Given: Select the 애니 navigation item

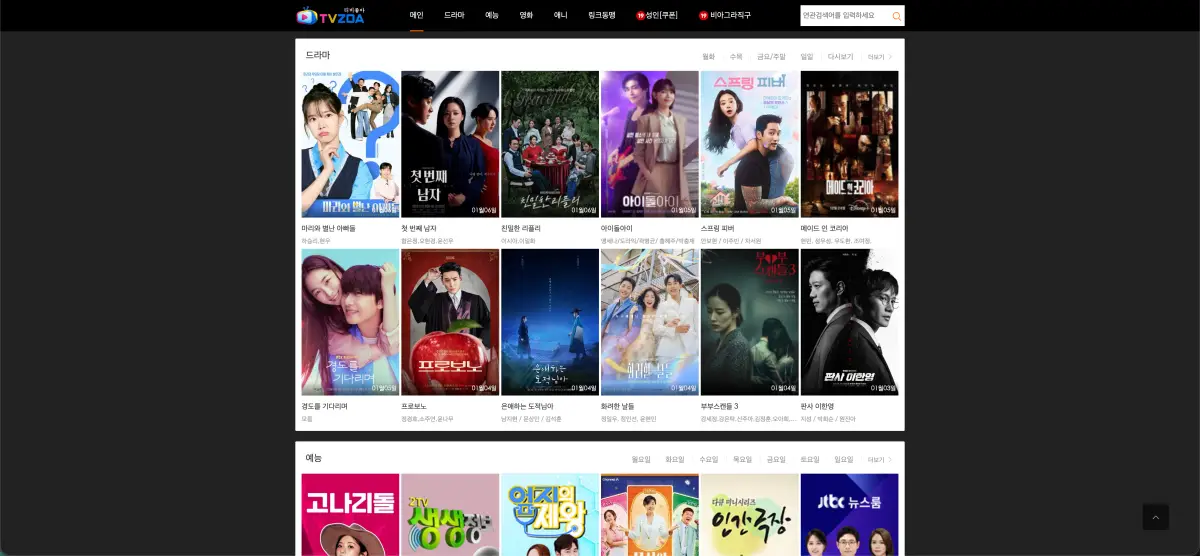Looking at the screenshot, I should [561, 16].
